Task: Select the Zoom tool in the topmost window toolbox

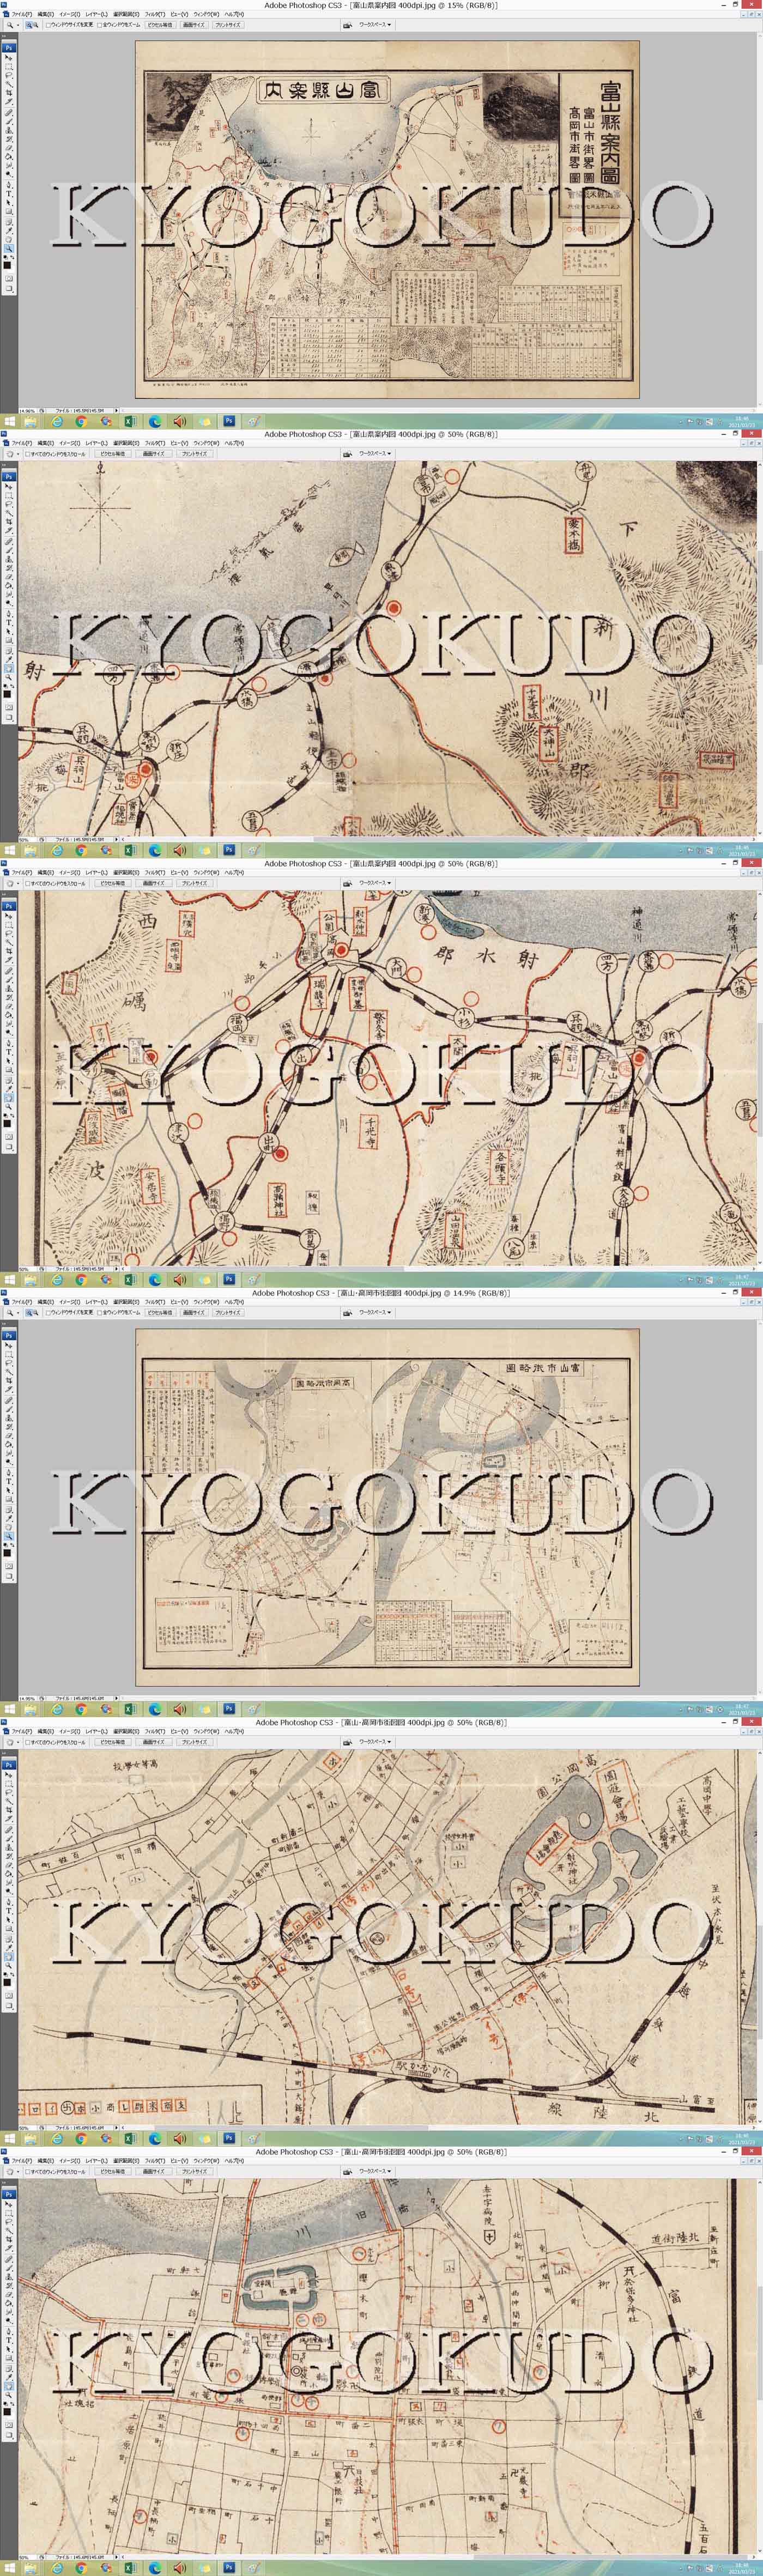Action: 9,249
